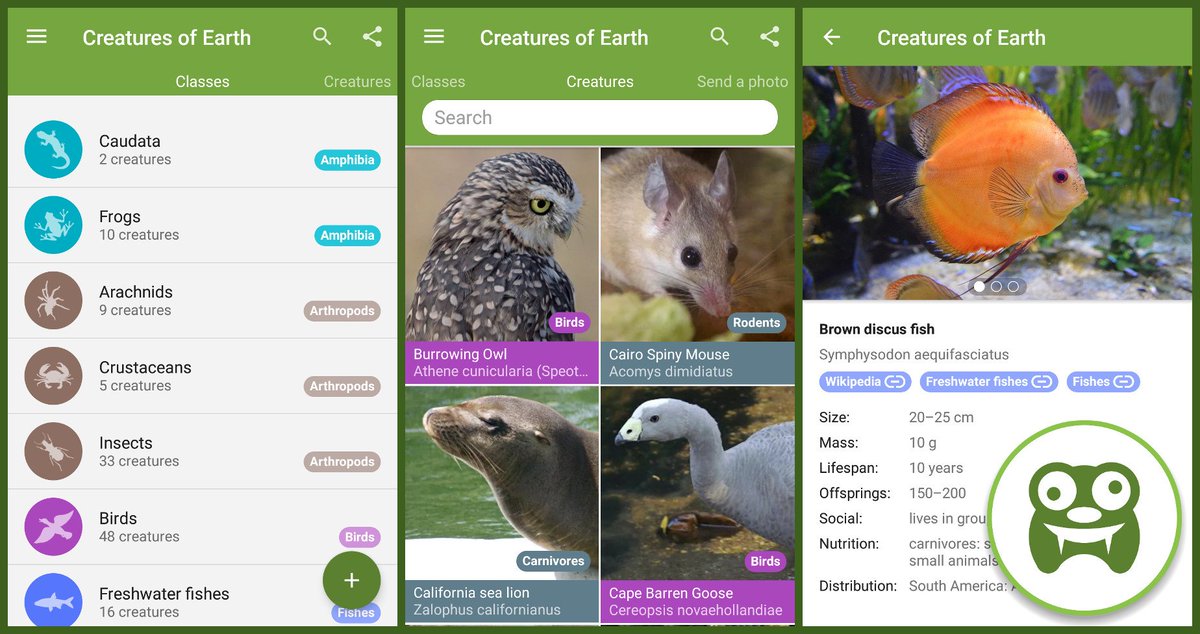Open the '16 creatures' Freshwater fishes entry
This screenshot has height=634, width=1200.
(x=202, y=597)
